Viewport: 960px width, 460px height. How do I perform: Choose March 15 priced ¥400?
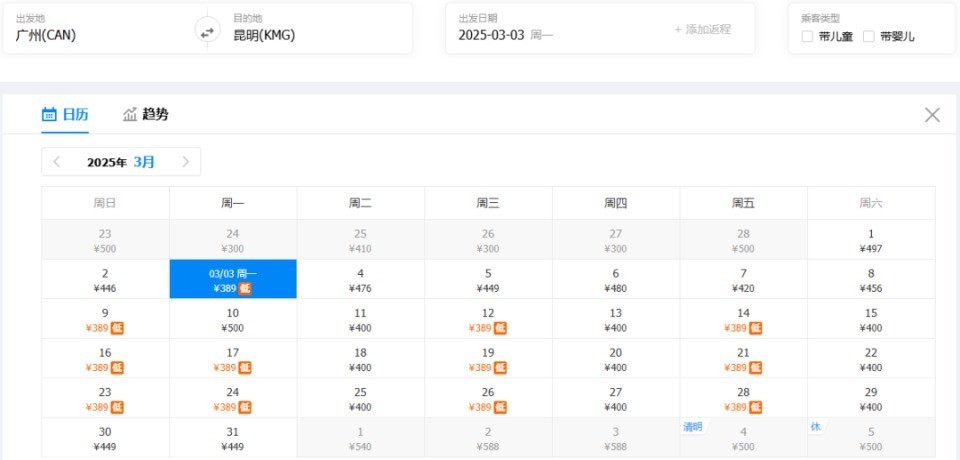coord(871,320)
